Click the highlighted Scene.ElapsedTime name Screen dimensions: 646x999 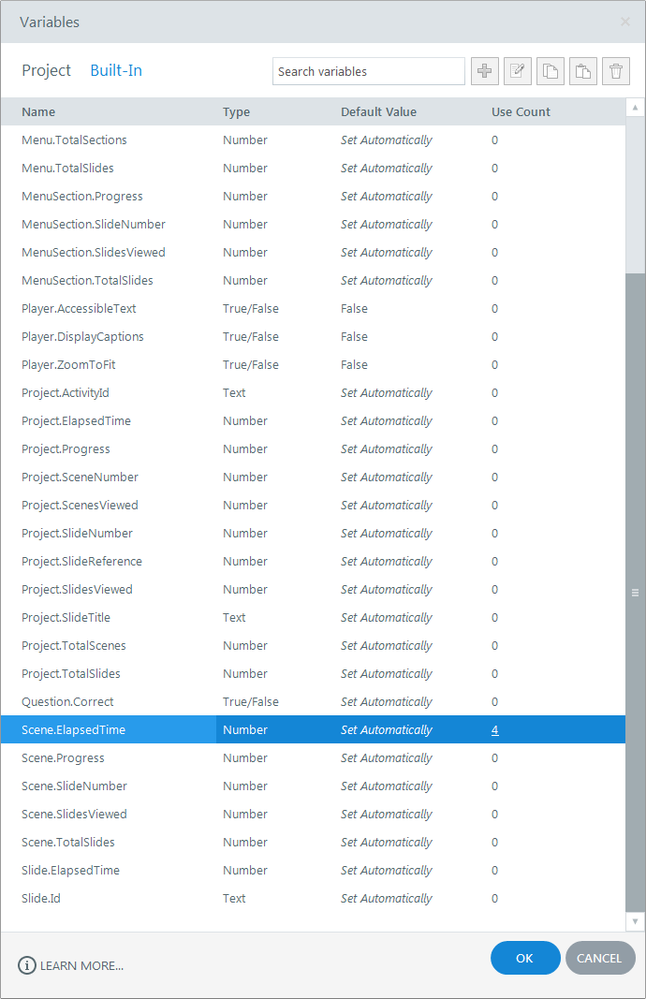point(73,730)
